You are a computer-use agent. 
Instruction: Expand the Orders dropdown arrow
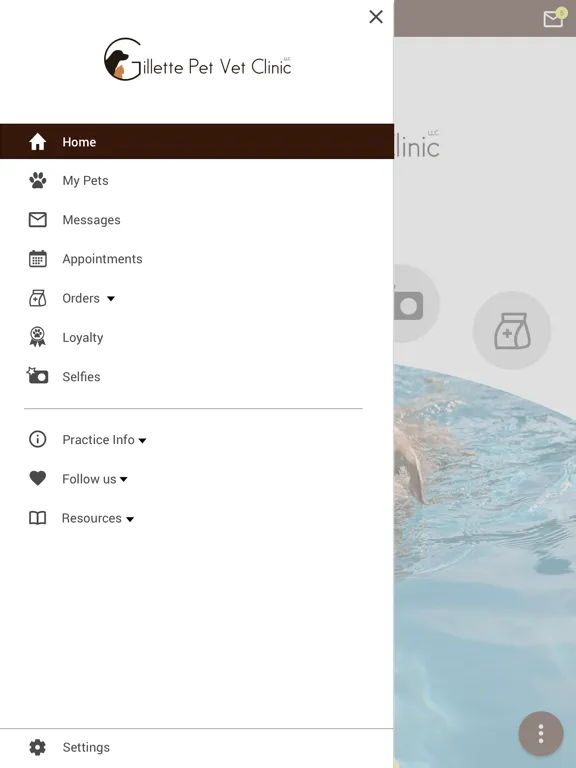[x=111, y=299]
